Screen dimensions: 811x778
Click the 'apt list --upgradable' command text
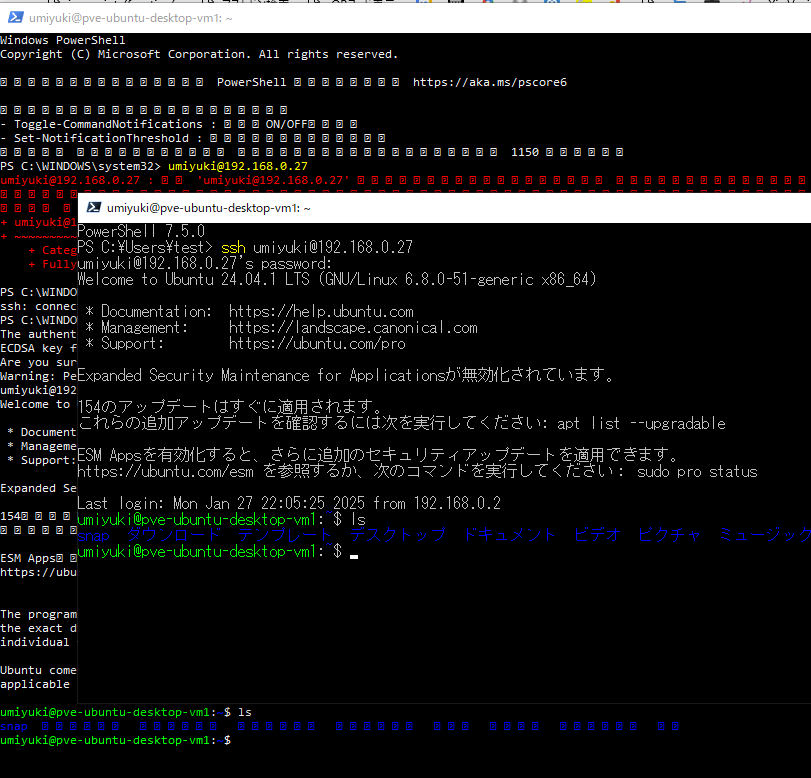click(641, 424)
